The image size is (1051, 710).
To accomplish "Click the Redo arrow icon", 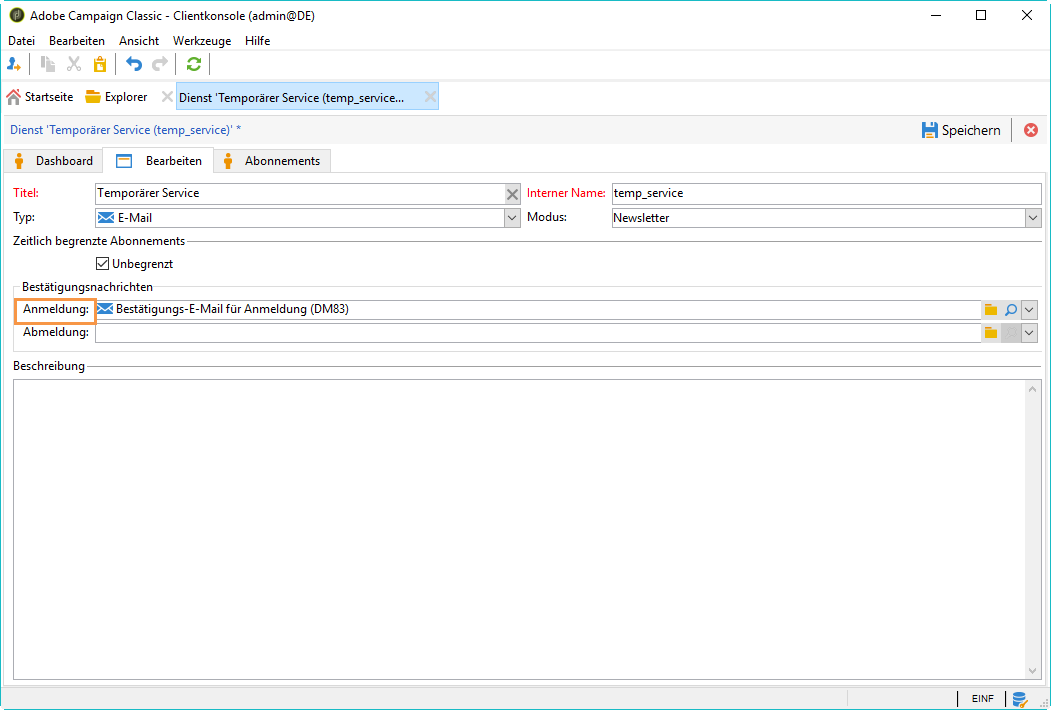I will tap(160, 64).
